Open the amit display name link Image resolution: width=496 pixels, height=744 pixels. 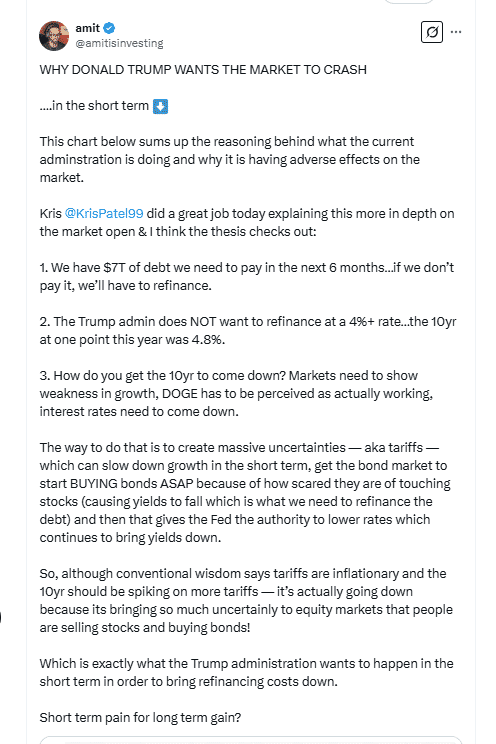click(x=88, y=28)
